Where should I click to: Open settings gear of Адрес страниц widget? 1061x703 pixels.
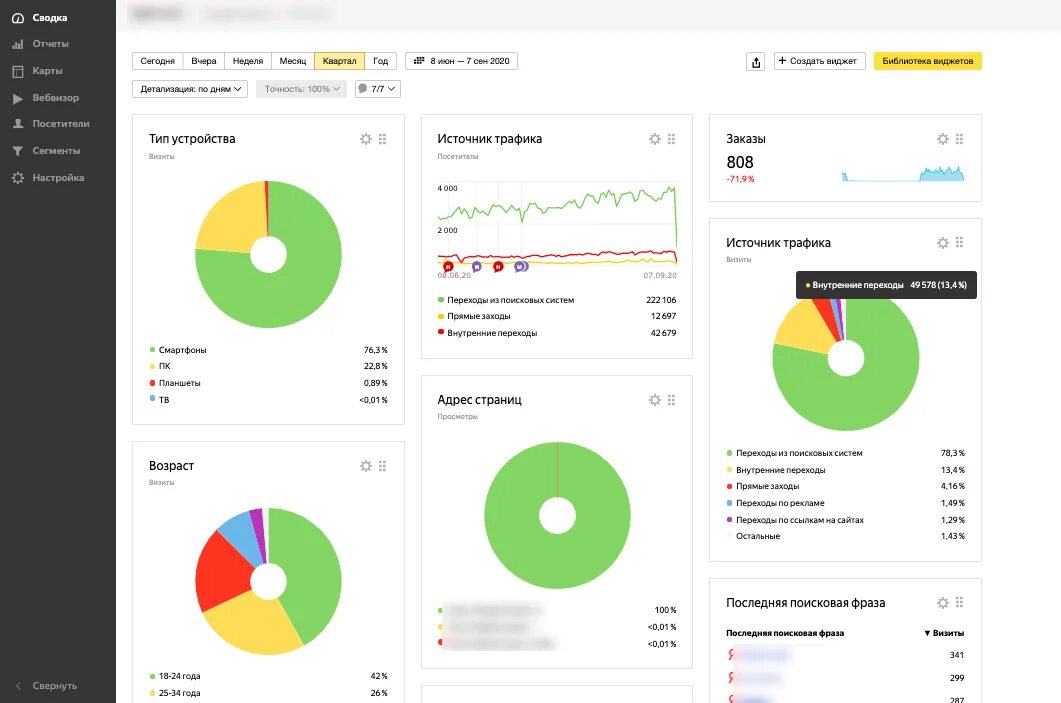pyautogui.click(x=655, y=400)
